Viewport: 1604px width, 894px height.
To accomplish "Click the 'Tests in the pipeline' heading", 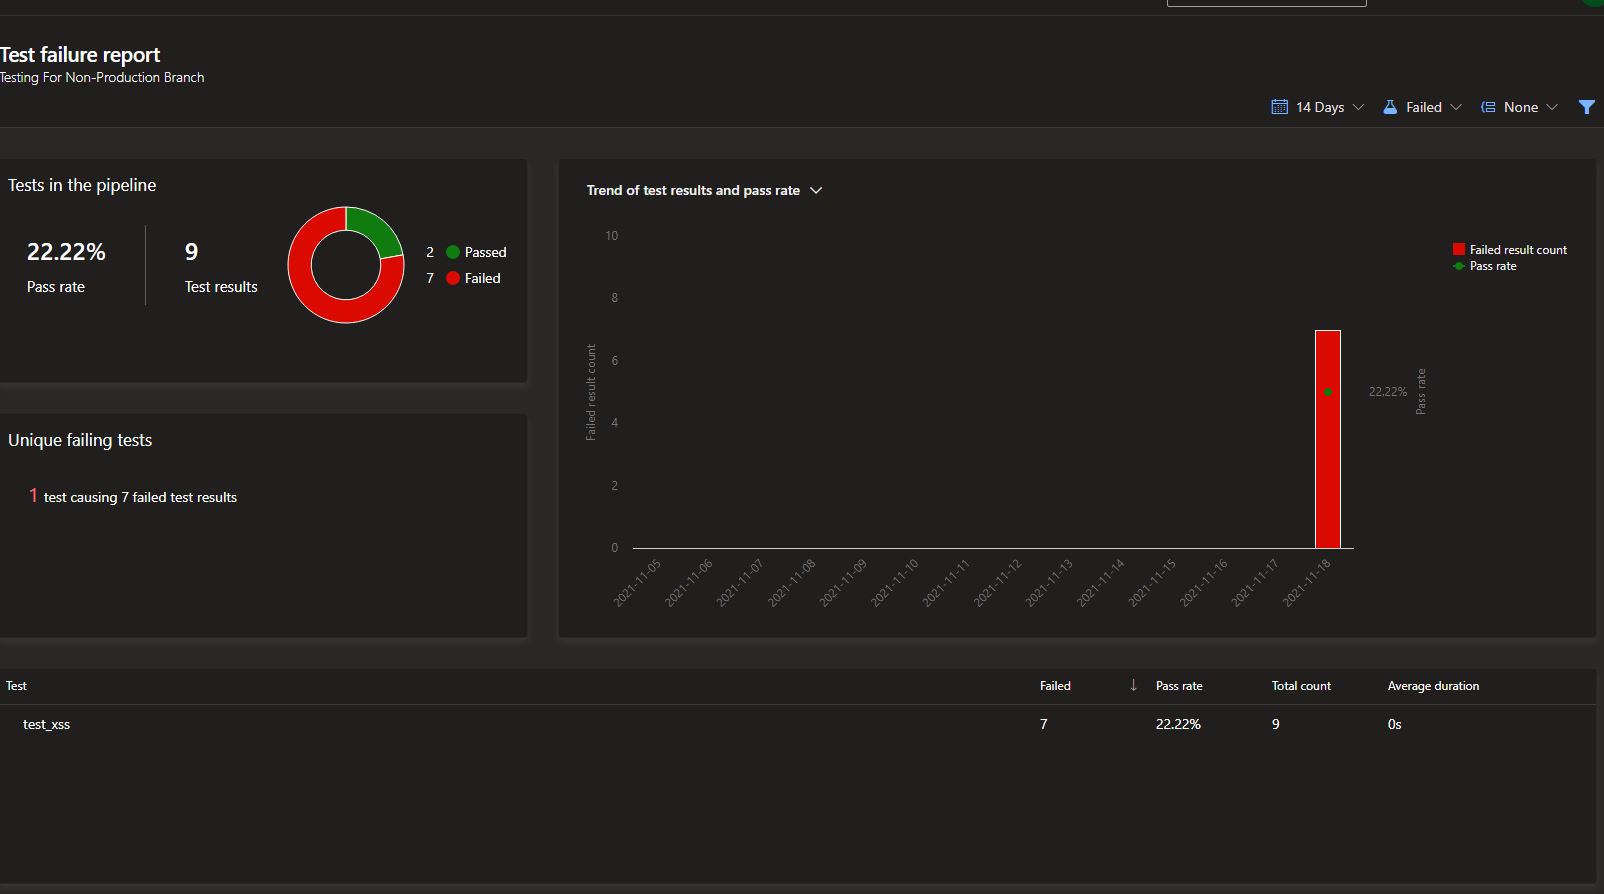I will click(82, 185).
